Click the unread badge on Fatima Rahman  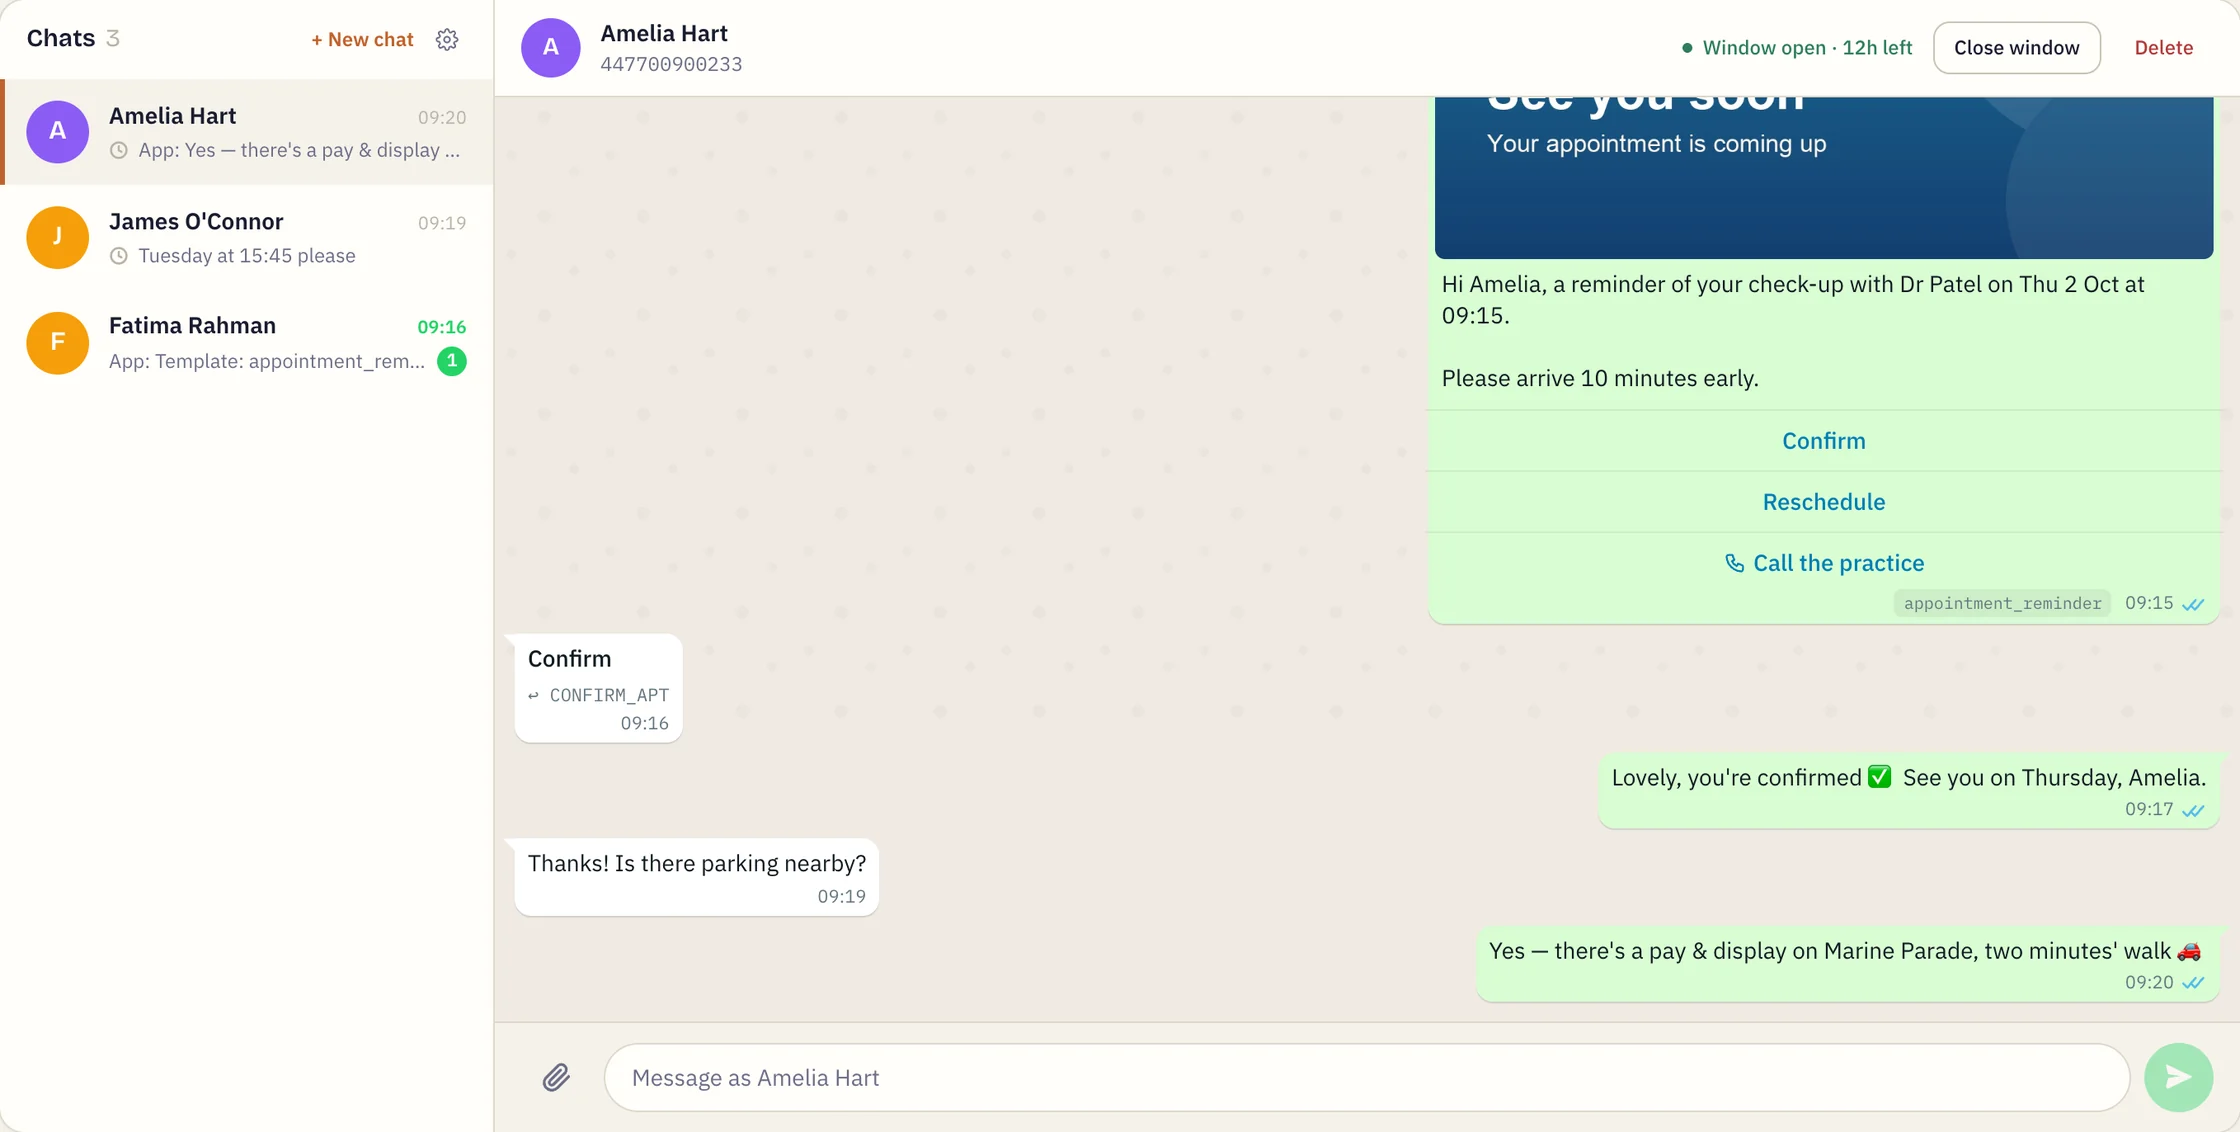(452, 361)
